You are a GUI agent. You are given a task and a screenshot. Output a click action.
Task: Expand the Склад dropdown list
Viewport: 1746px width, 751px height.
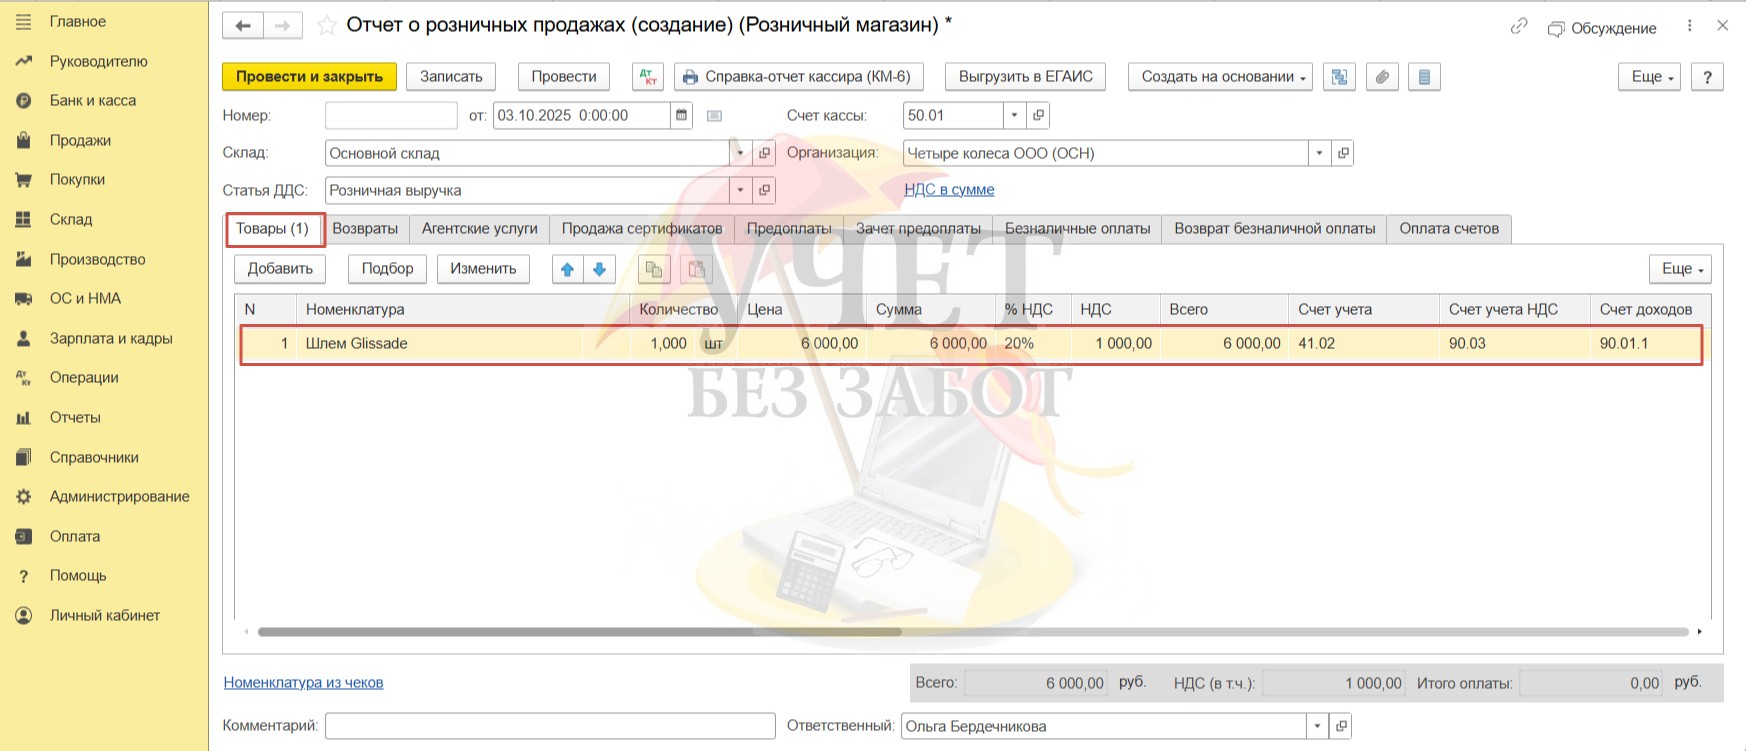coord(740,153)
